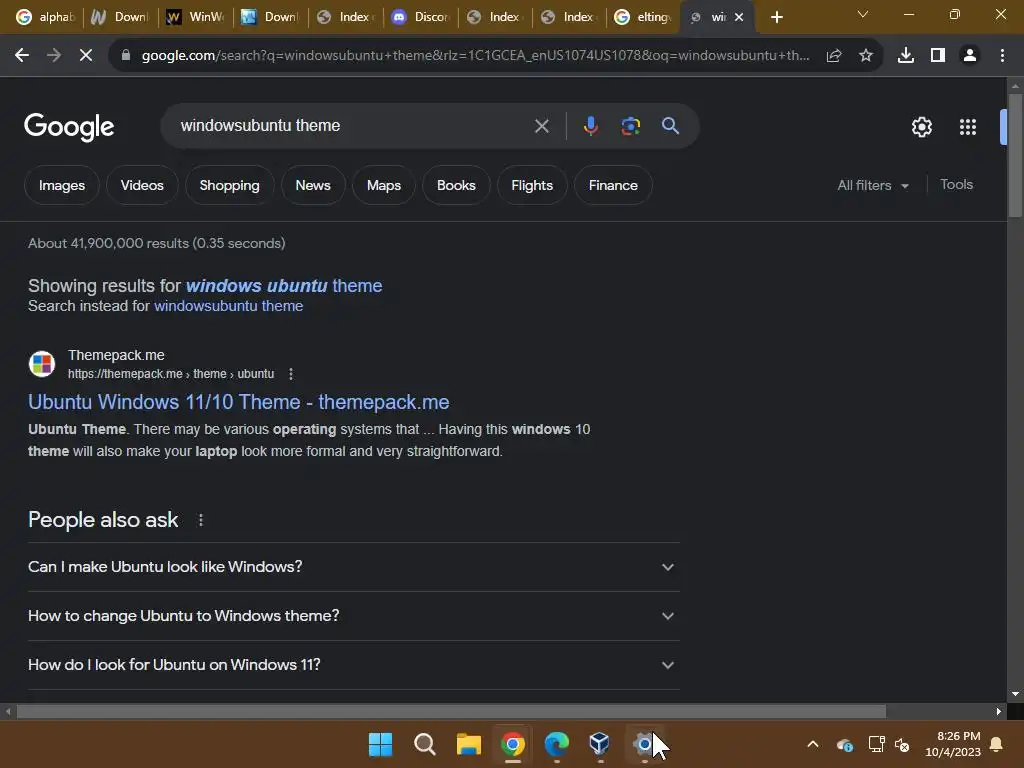Expand 'How to change Ubuntu to Windows theme?'
Image resolution: width=1024 pixels, height=768 pixels.
[x=353, y=616]
